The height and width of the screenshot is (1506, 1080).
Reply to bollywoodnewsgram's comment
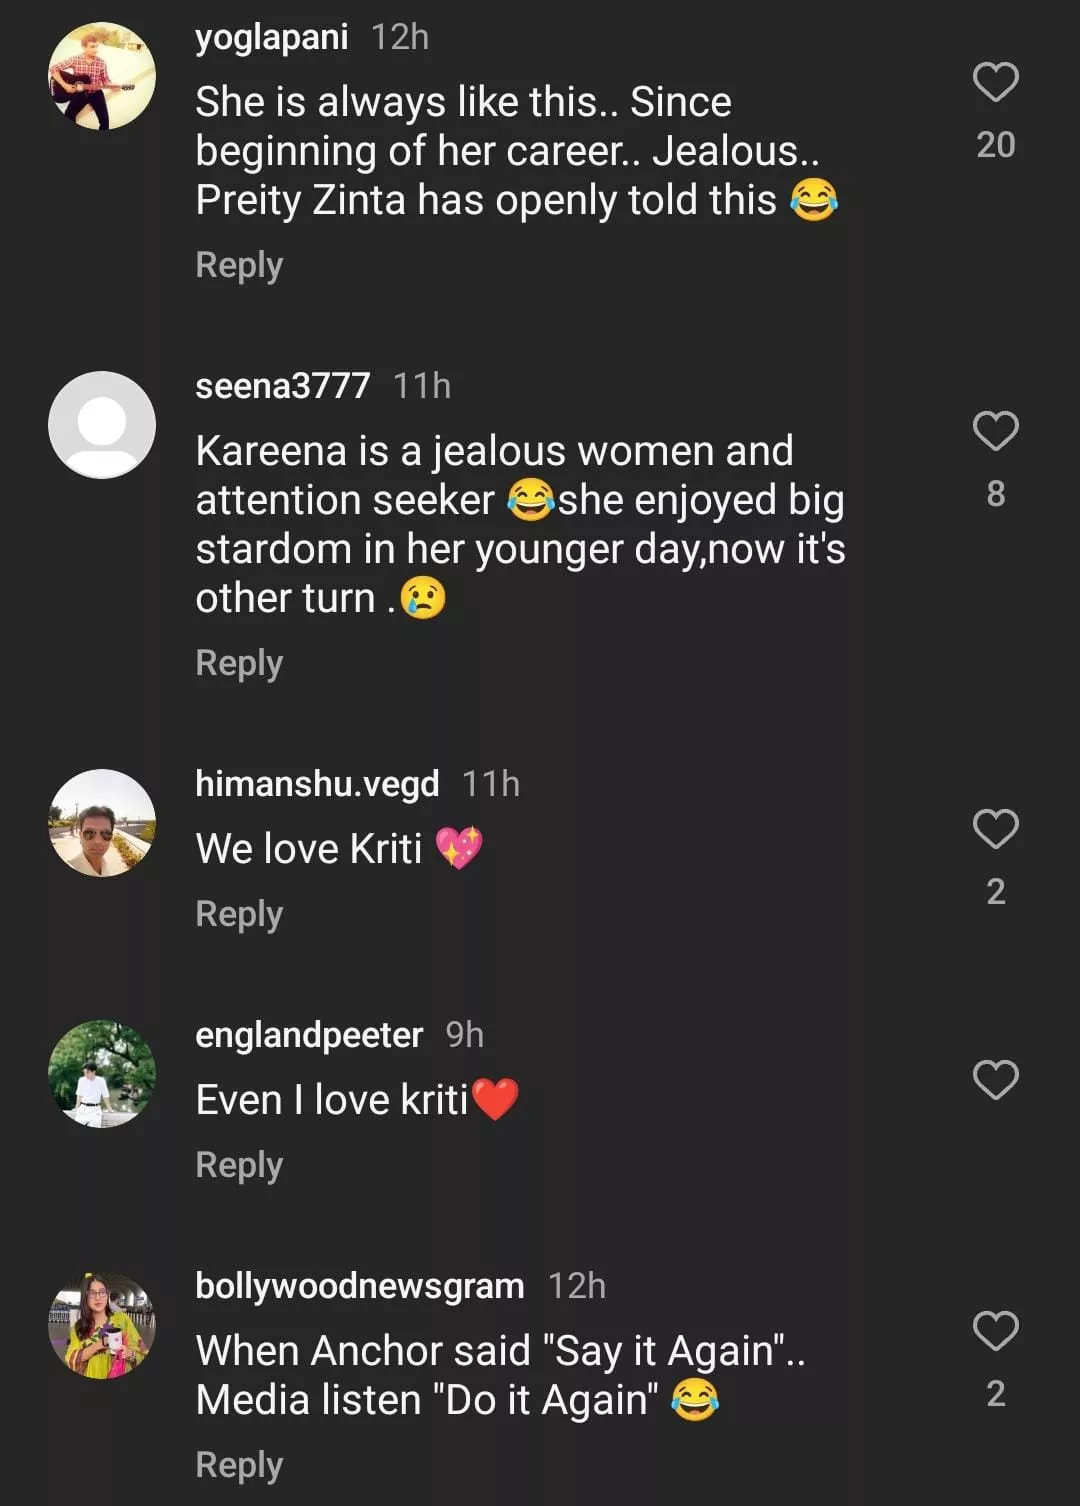pyautogui.click(x=239, y=1466)
